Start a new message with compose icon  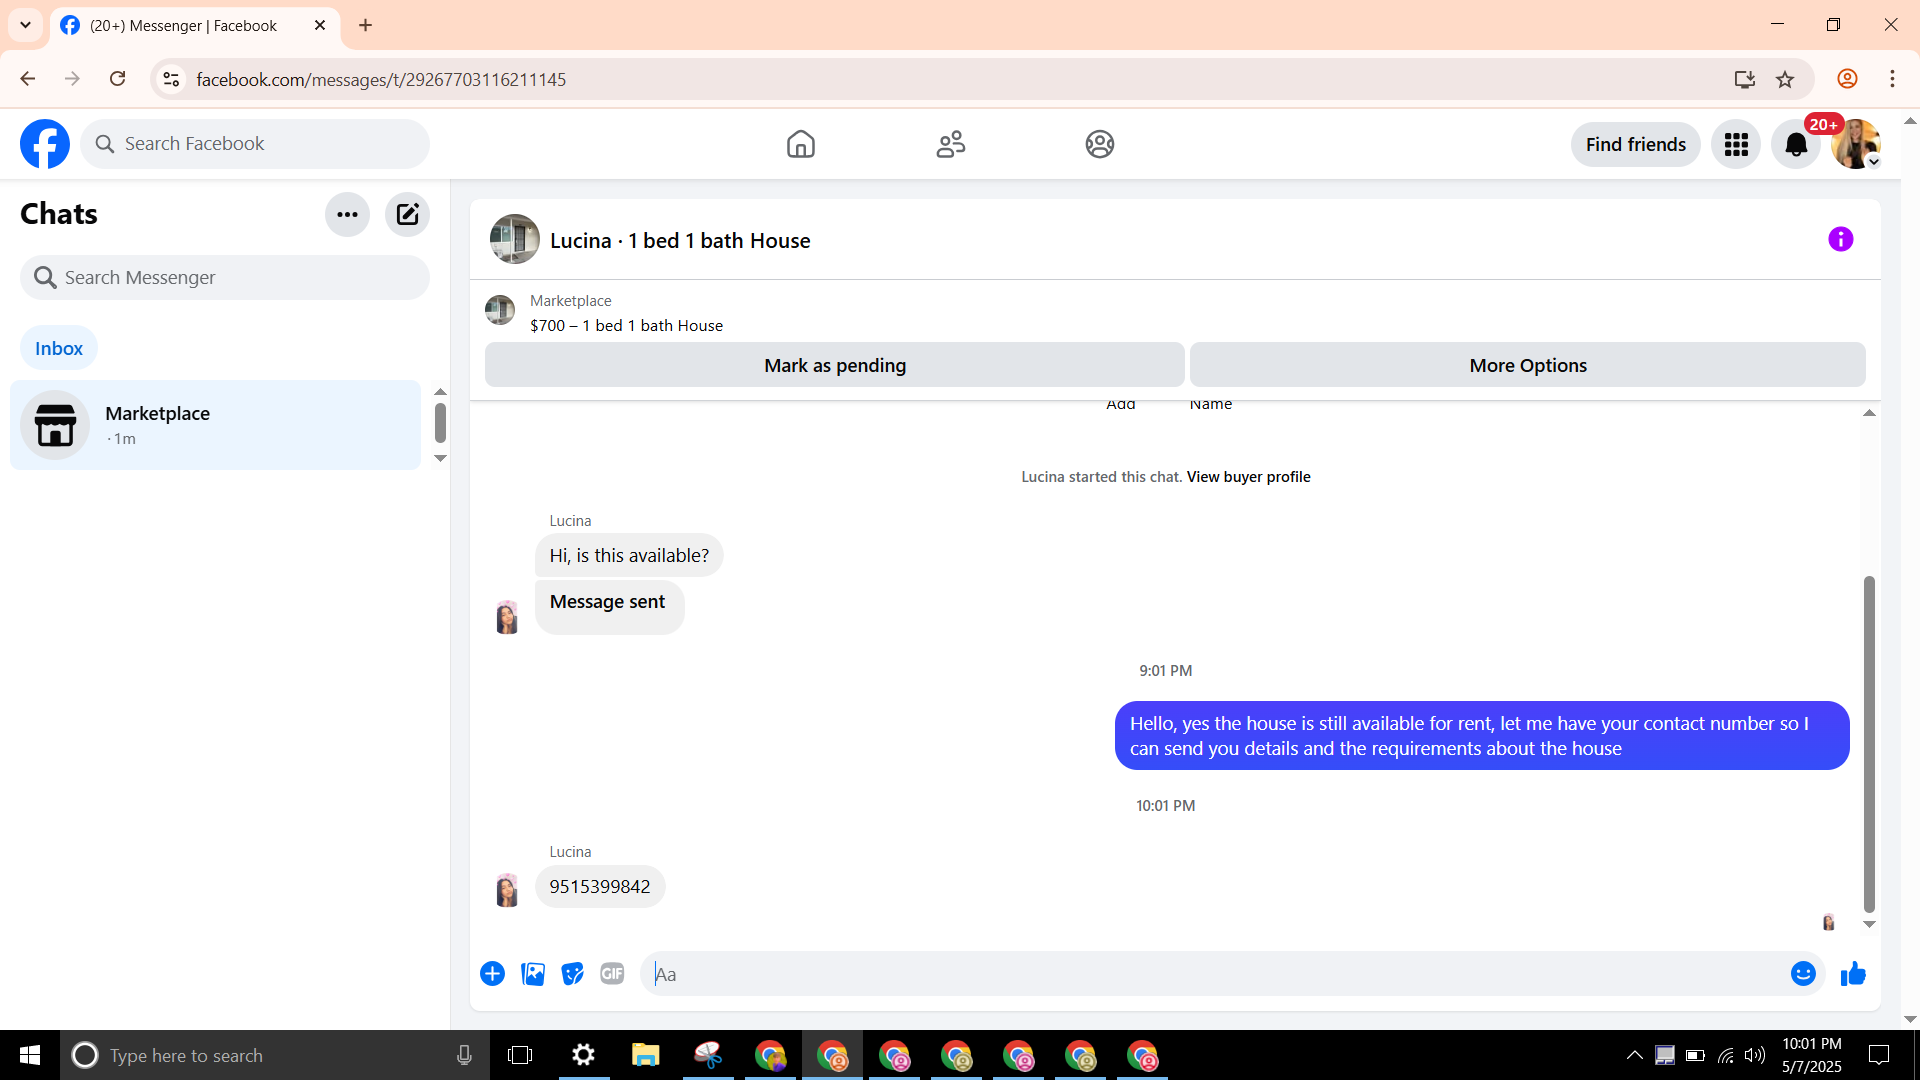tap(407, 214)
